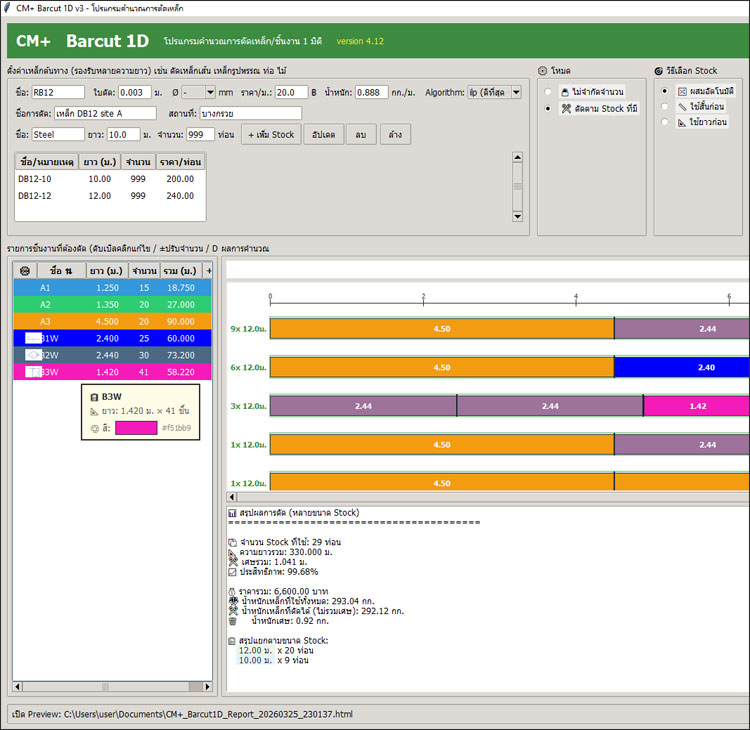Click the B3W row shape icon
Viewport: 750px width, 730px height.
coord(34,372)
